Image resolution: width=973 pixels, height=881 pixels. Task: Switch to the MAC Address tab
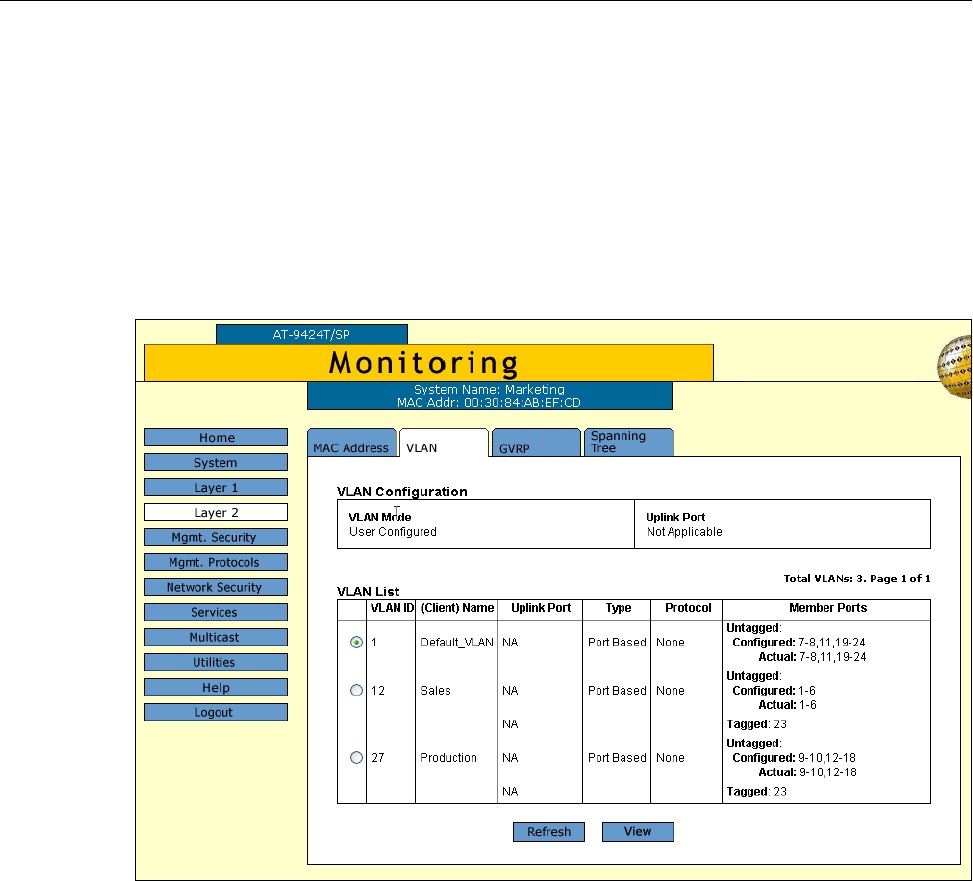pyautogui.click(x=351, y=442)
